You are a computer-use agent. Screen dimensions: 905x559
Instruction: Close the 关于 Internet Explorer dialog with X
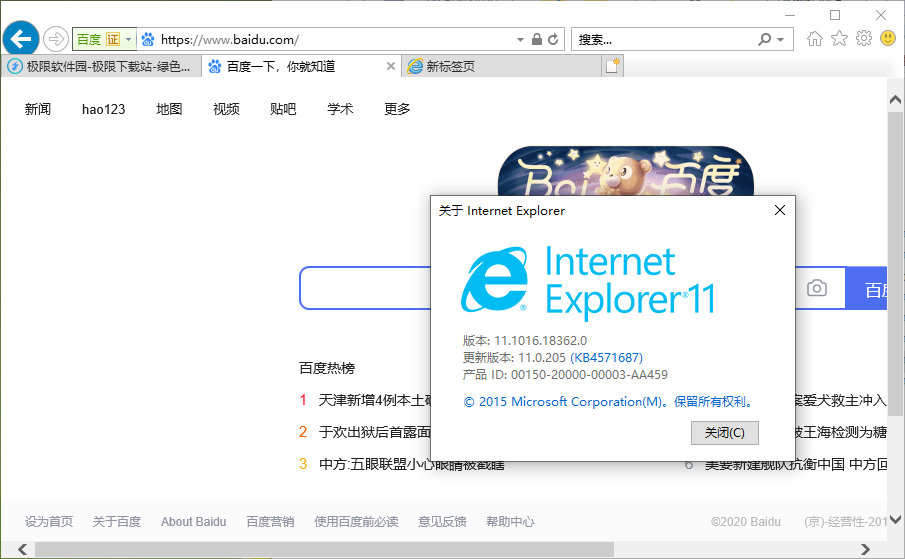tap(780, 211)
